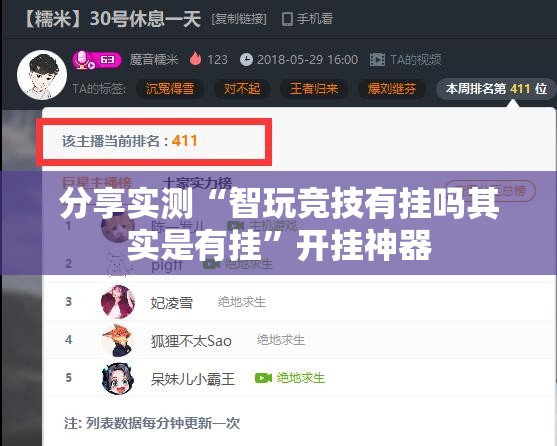Image resolution: width=557 pixels, height=446 pixels.
Task: Select the 沉冤得雪 tag
Action: 170,88
